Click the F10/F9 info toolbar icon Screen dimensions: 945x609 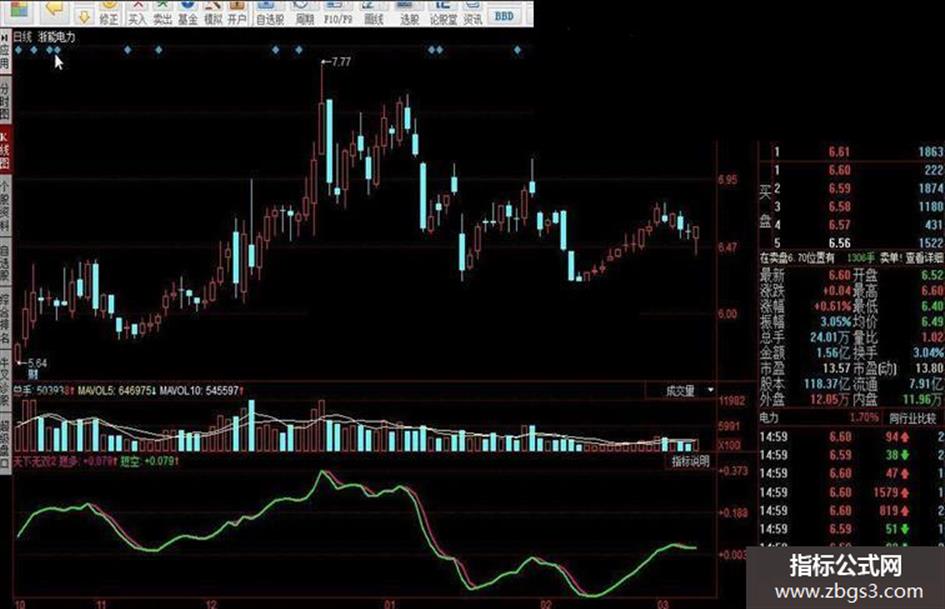click(x=338, y=13)
